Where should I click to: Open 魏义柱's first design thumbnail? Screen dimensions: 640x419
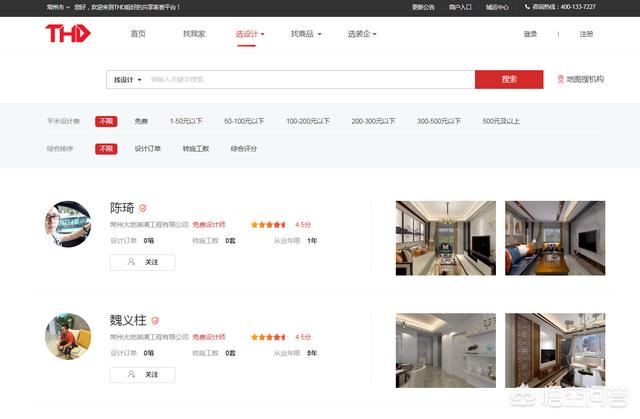point(446,350)
